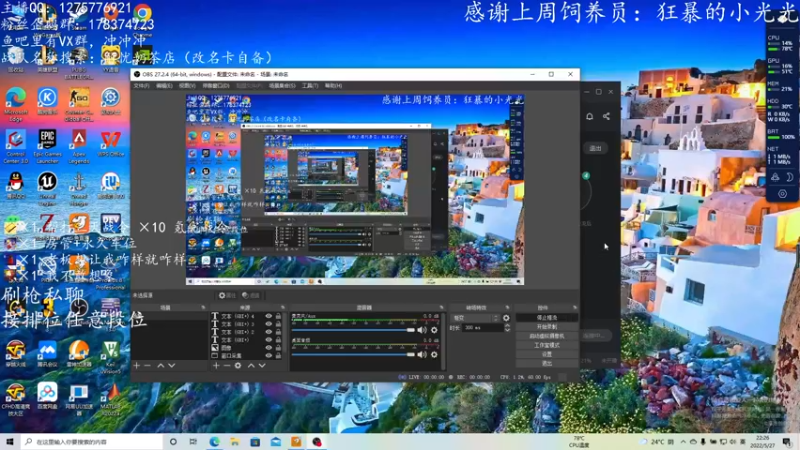The height and width of the screenshot is (450, 800).
Task: Click start virtual camera button
Action: click(x=546, y=336)
